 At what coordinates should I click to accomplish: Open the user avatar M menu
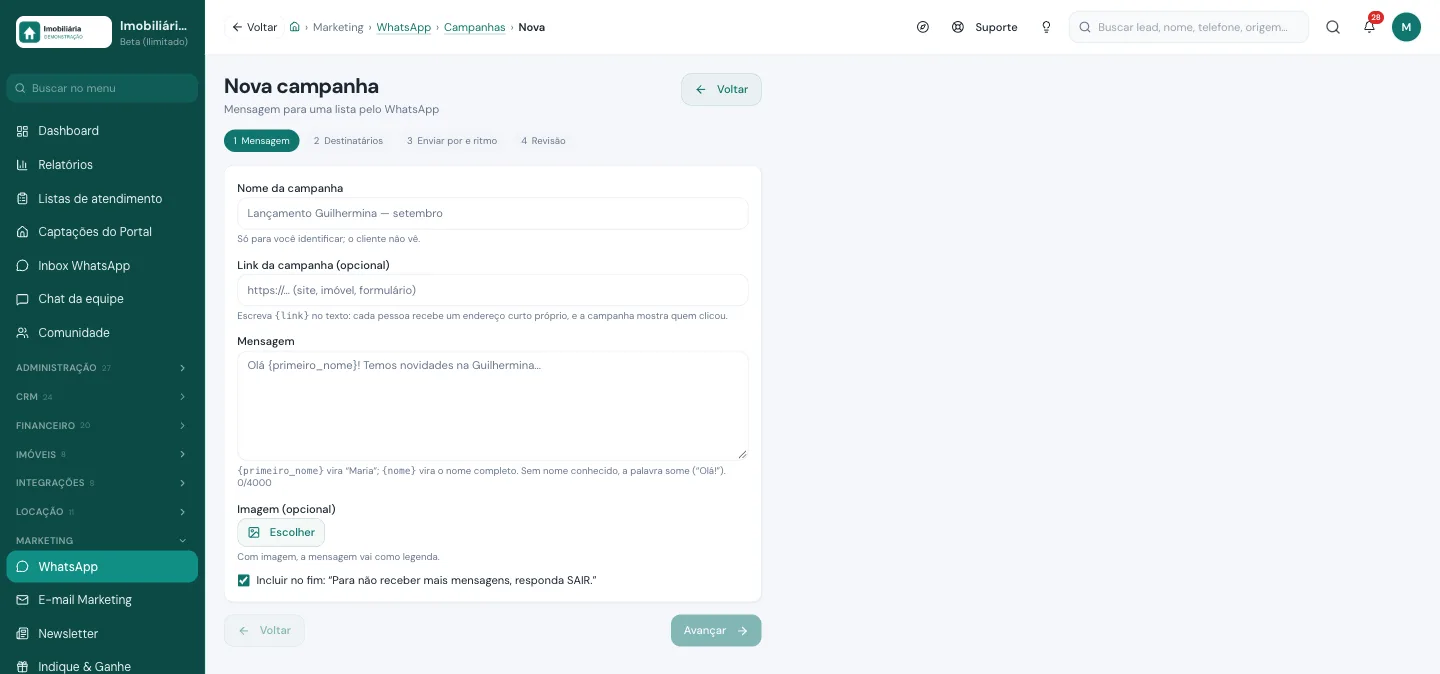1406,27
